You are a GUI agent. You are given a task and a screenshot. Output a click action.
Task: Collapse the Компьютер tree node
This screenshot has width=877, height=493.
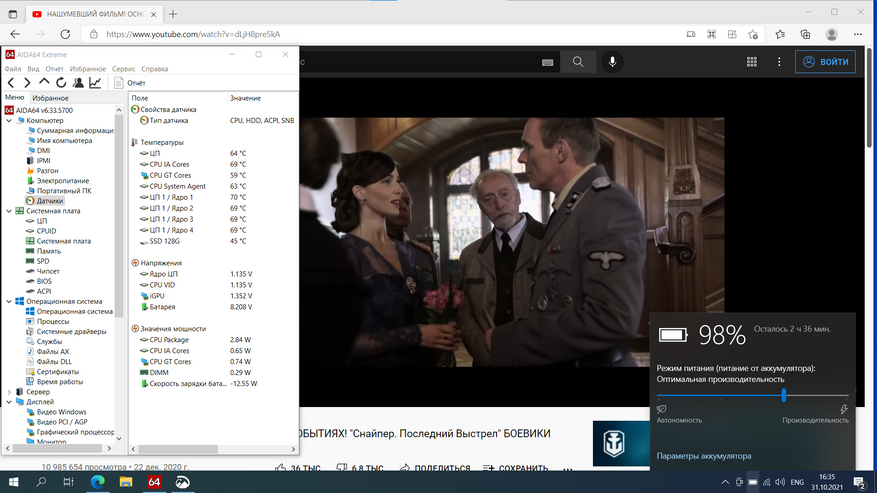coord(9,120)
